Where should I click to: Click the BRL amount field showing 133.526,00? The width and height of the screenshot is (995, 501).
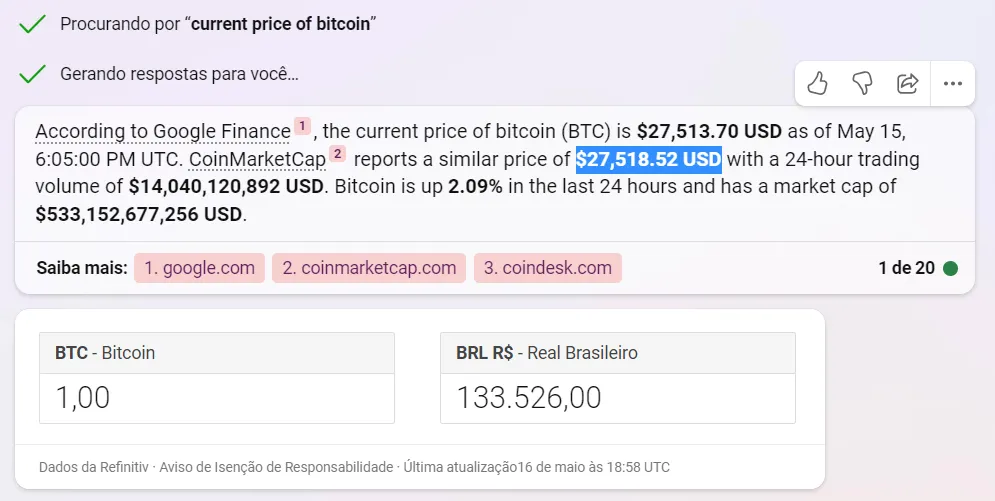point(617,397)
